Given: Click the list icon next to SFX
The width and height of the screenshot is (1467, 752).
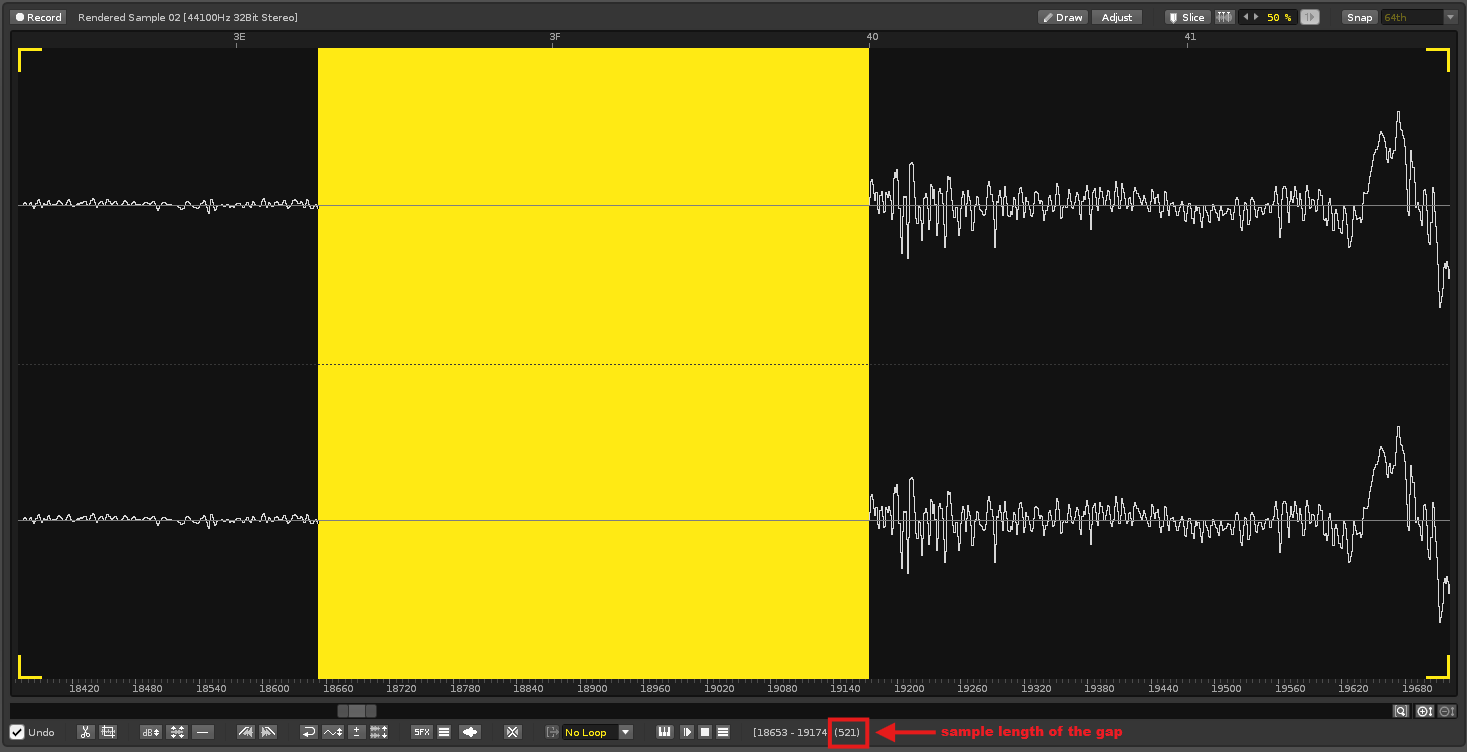Looking at the screenshot, I should (x=444, y=732).
